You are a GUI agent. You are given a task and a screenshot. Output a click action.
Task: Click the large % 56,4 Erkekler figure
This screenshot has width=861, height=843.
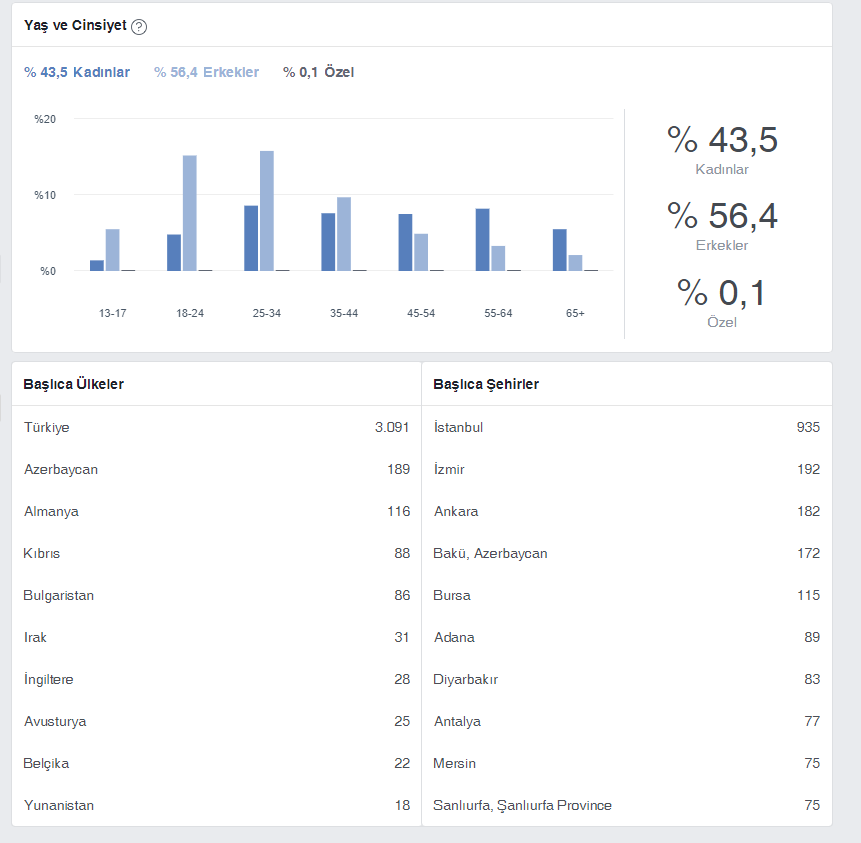722,225
